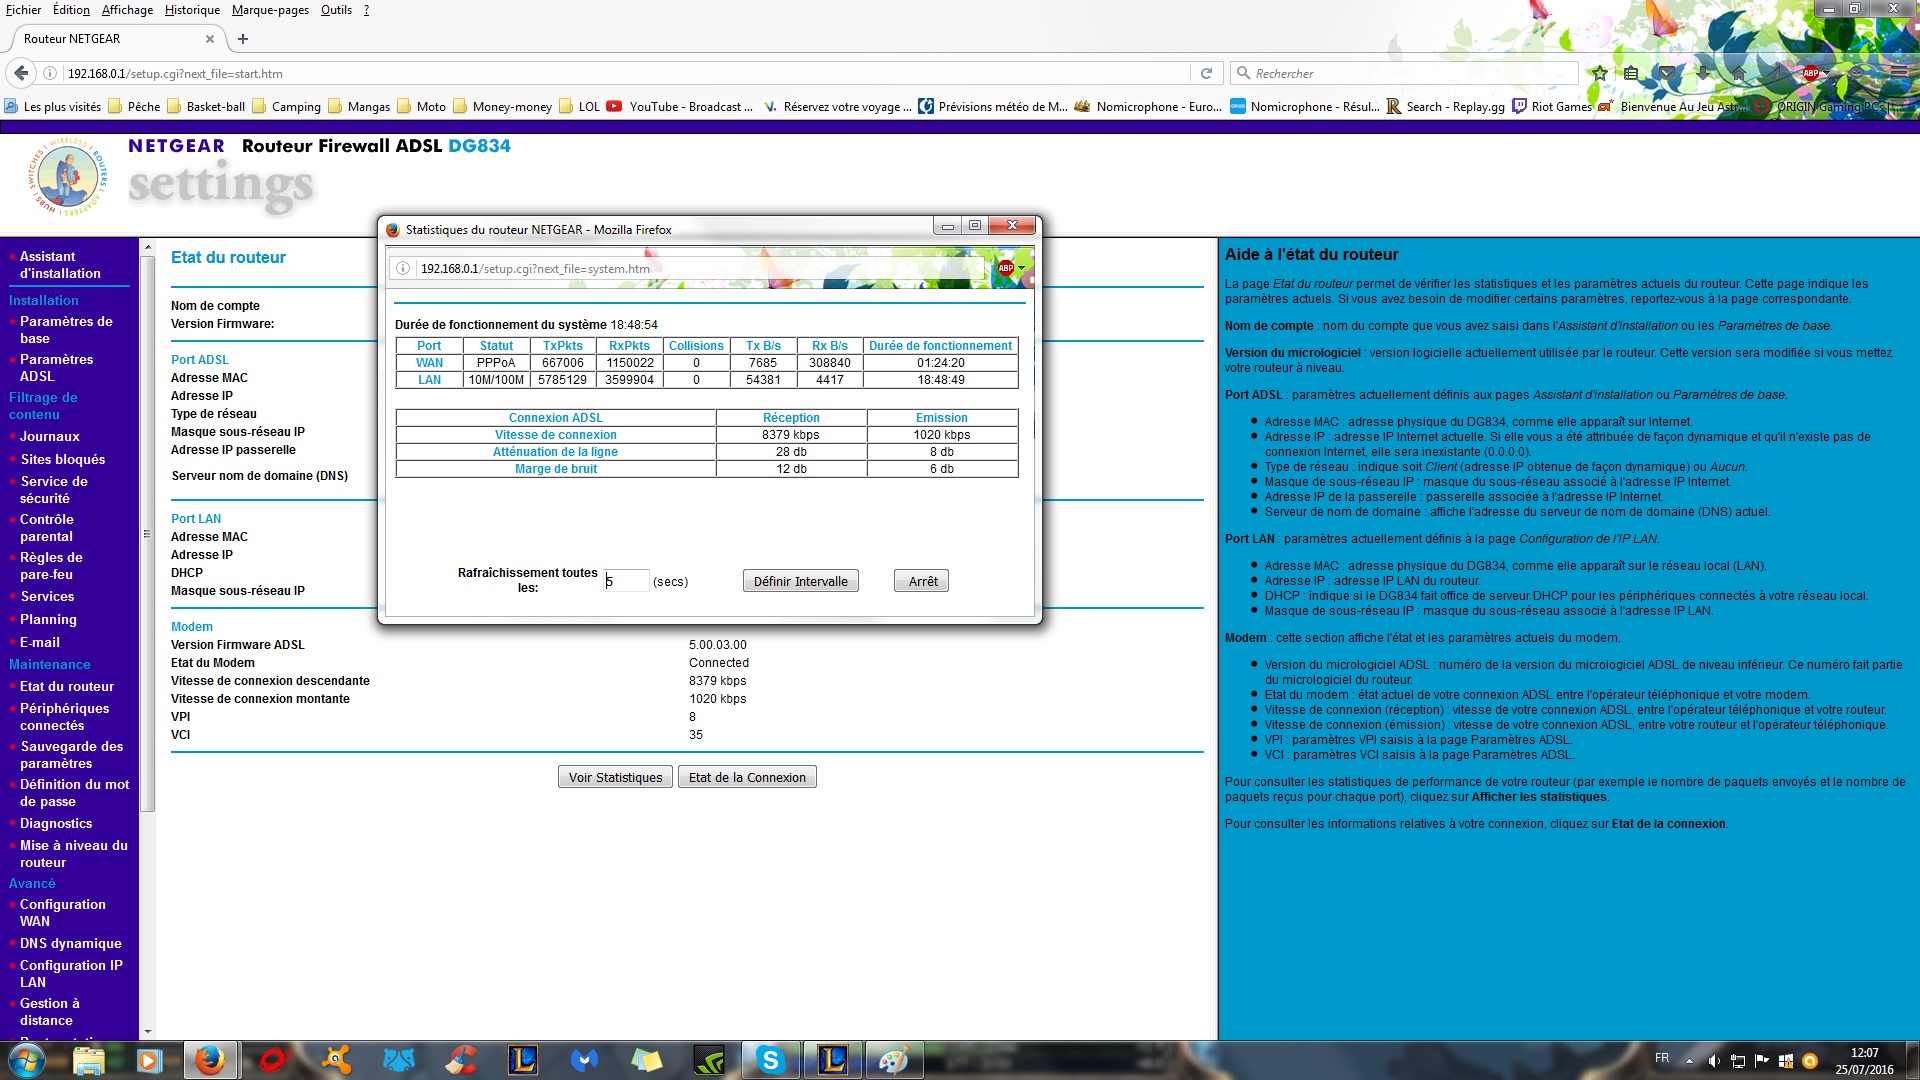
Task: Go to Firefox home page icon
Action: 1739,73
